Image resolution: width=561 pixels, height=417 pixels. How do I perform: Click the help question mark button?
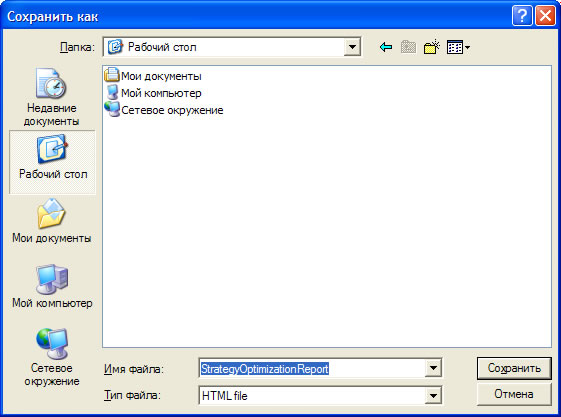pyautogui.click(x=522, y=16)
